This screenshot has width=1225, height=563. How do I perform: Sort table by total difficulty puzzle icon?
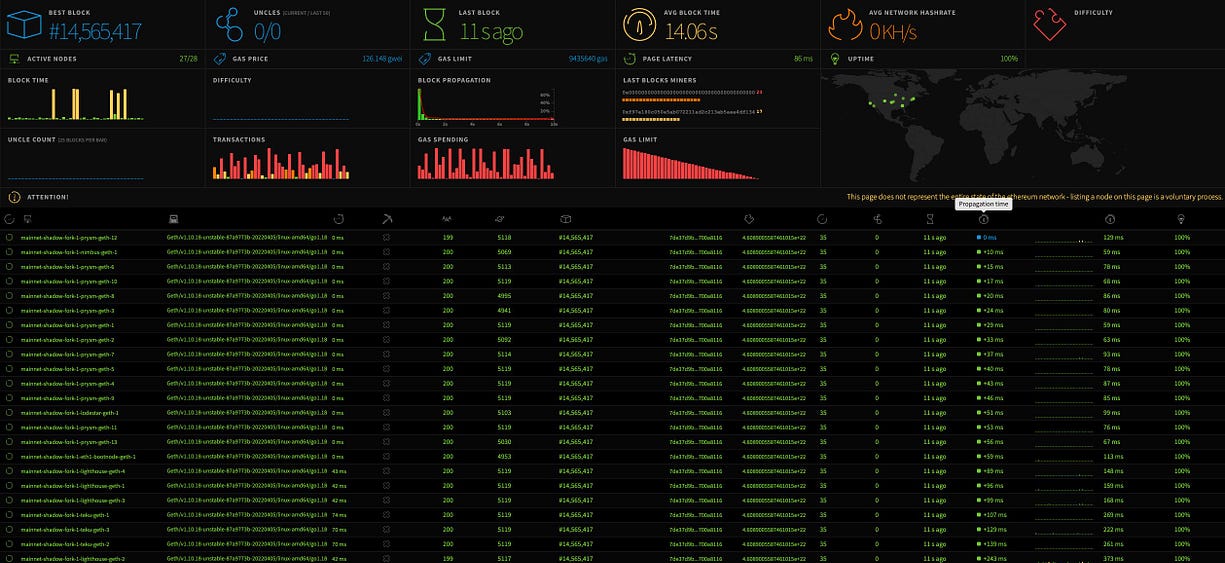(x=748, y=218)
